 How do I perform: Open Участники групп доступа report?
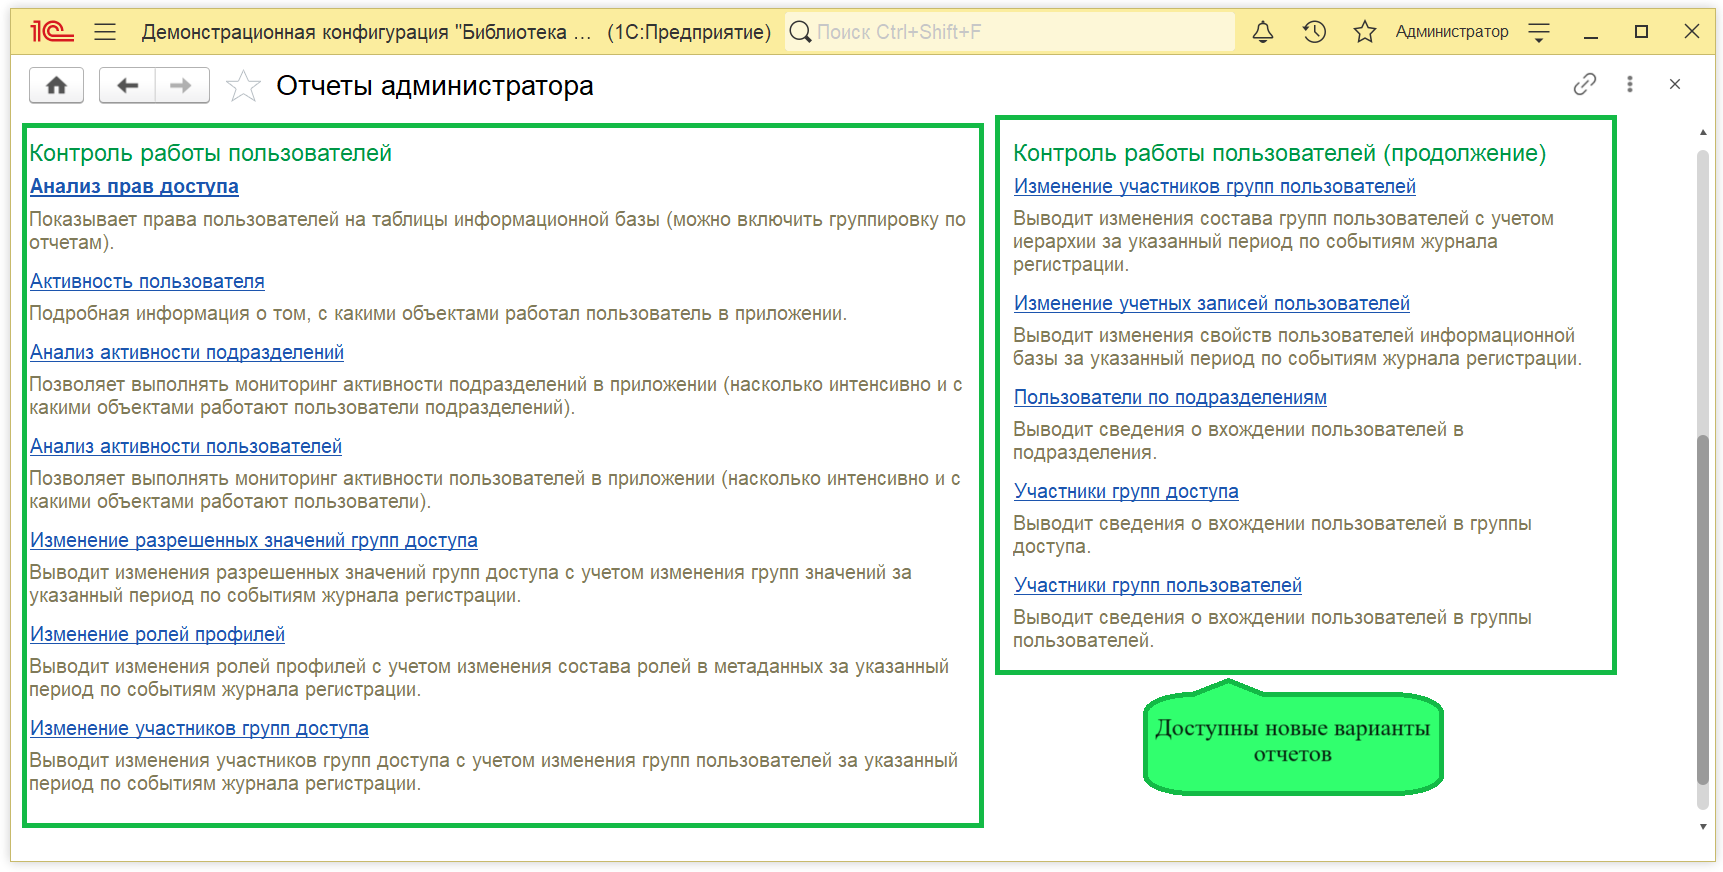(x=1126, y=491)
